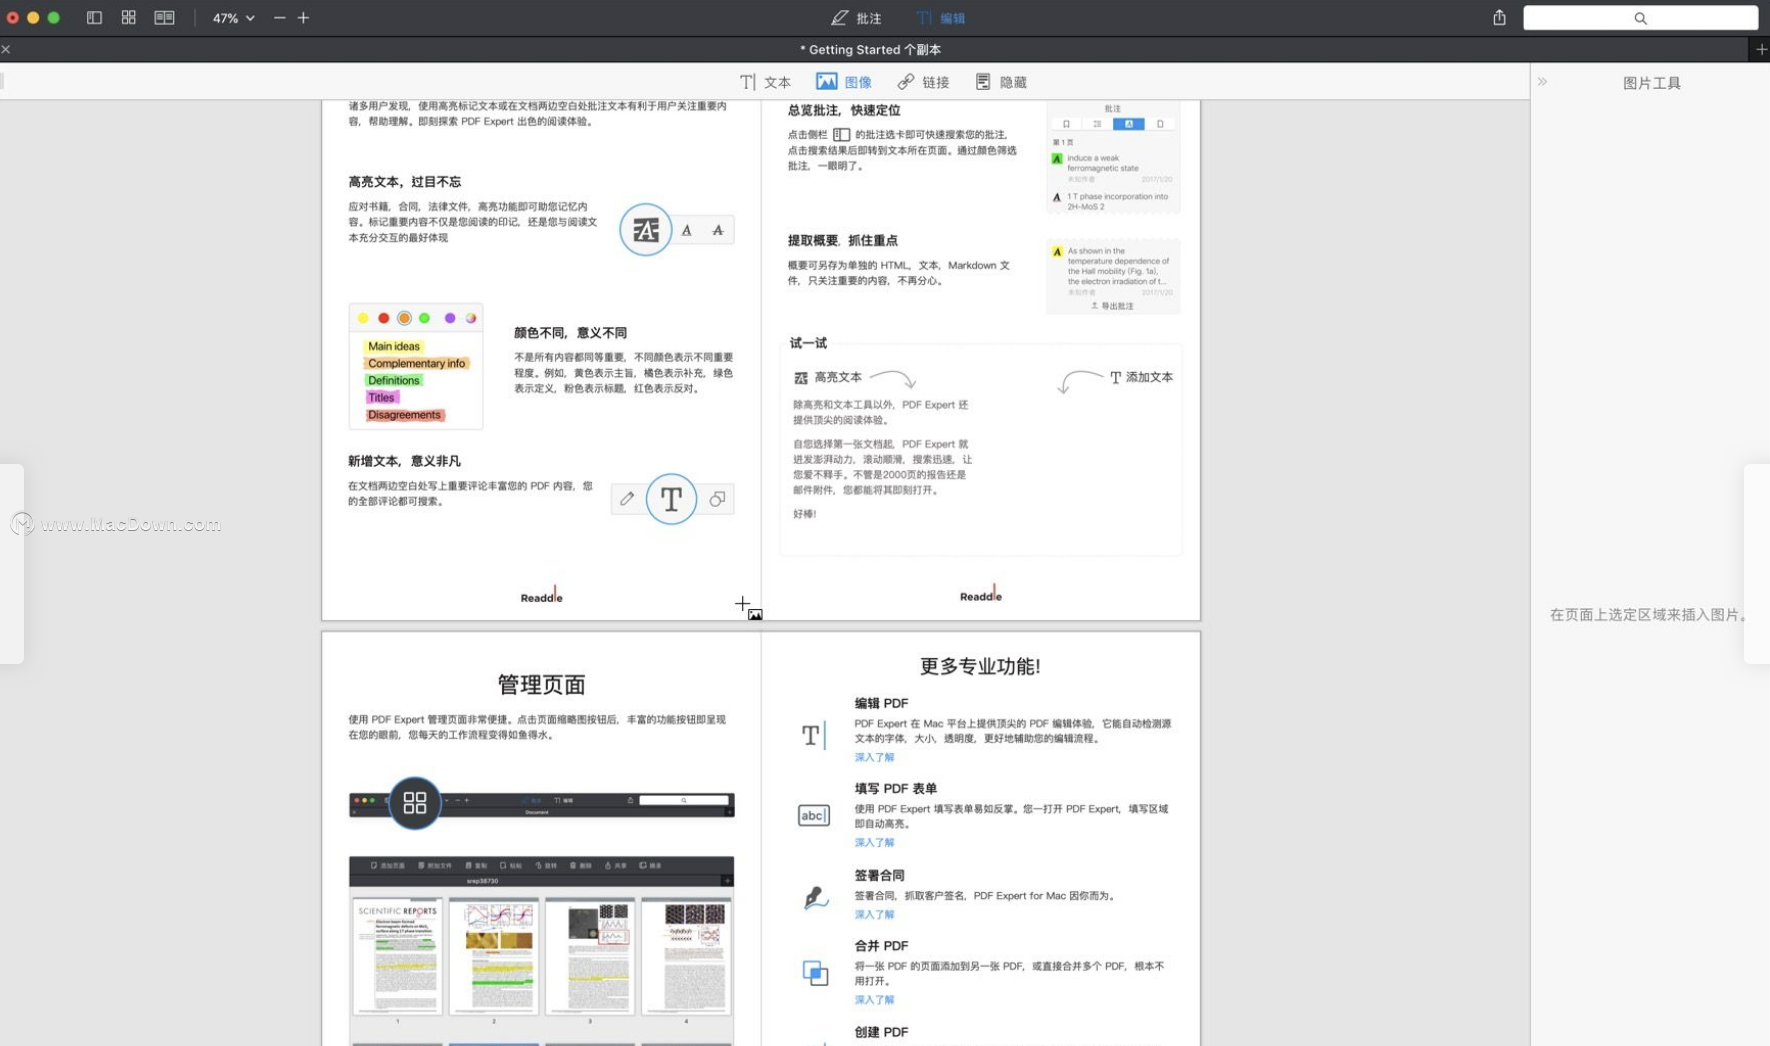Click the shapes icon beside T

tap(717, 498)
